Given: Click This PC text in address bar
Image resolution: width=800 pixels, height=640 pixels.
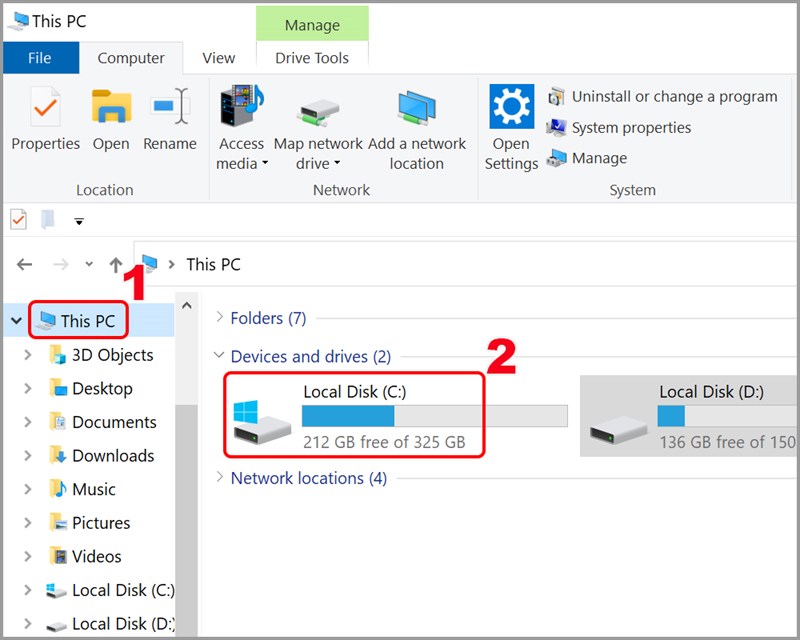Looking at the screenshot, I should tap(213, 264).
